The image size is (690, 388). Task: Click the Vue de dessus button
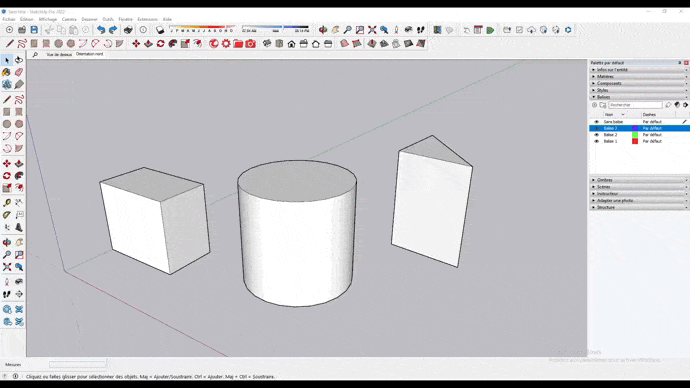pyautogui.click(x=59, y=55)
